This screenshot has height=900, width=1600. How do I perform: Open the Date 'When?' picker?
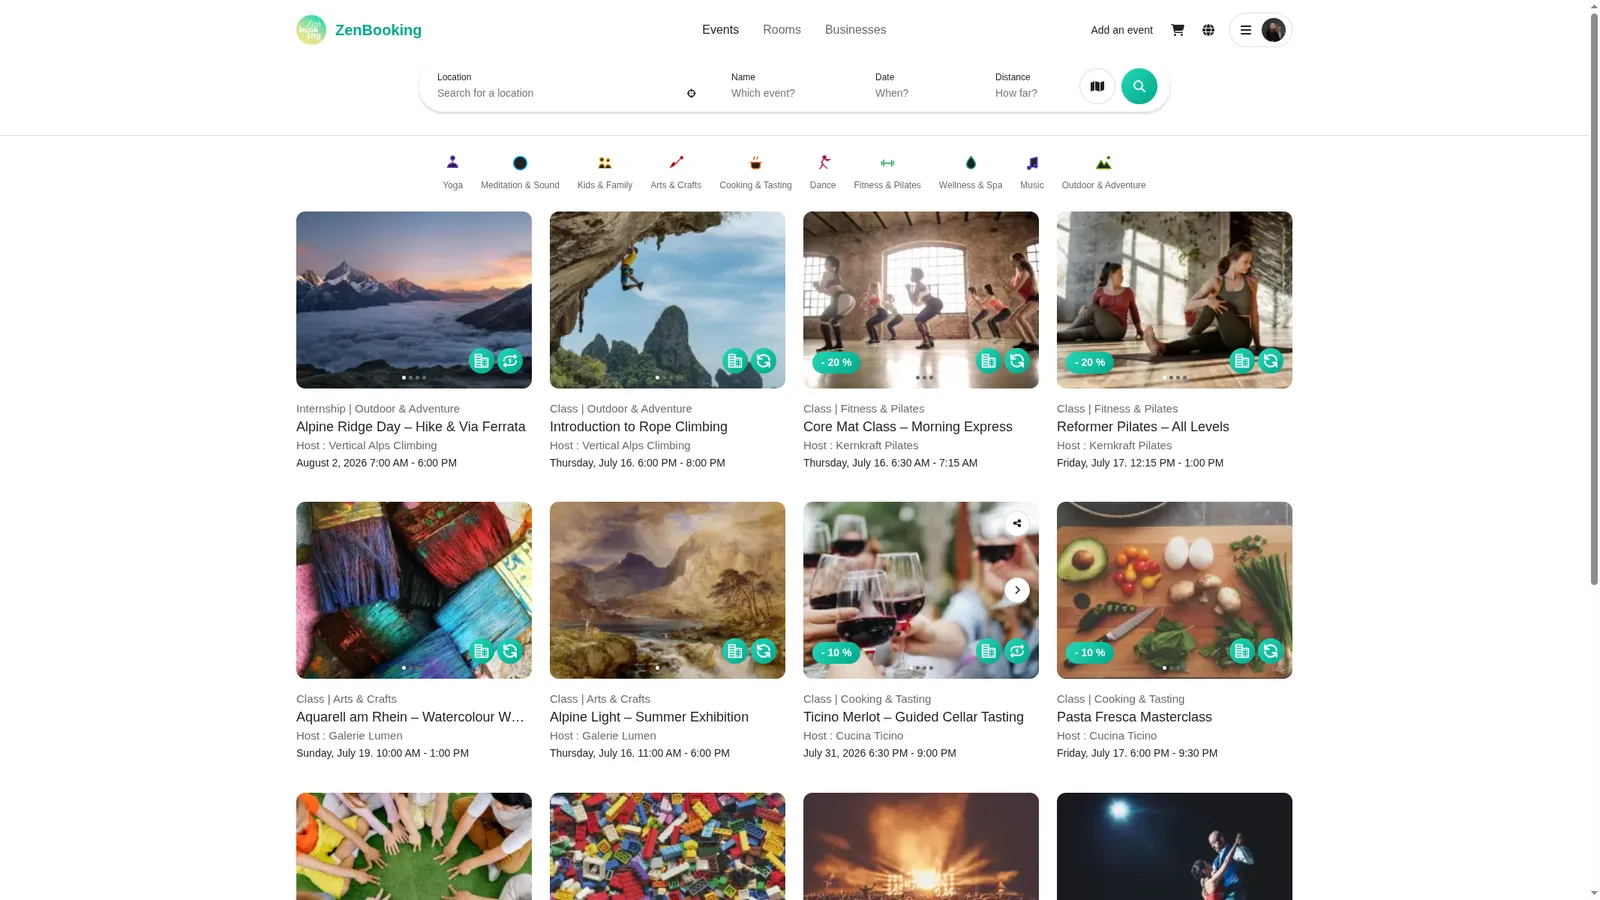coord(920,86)
